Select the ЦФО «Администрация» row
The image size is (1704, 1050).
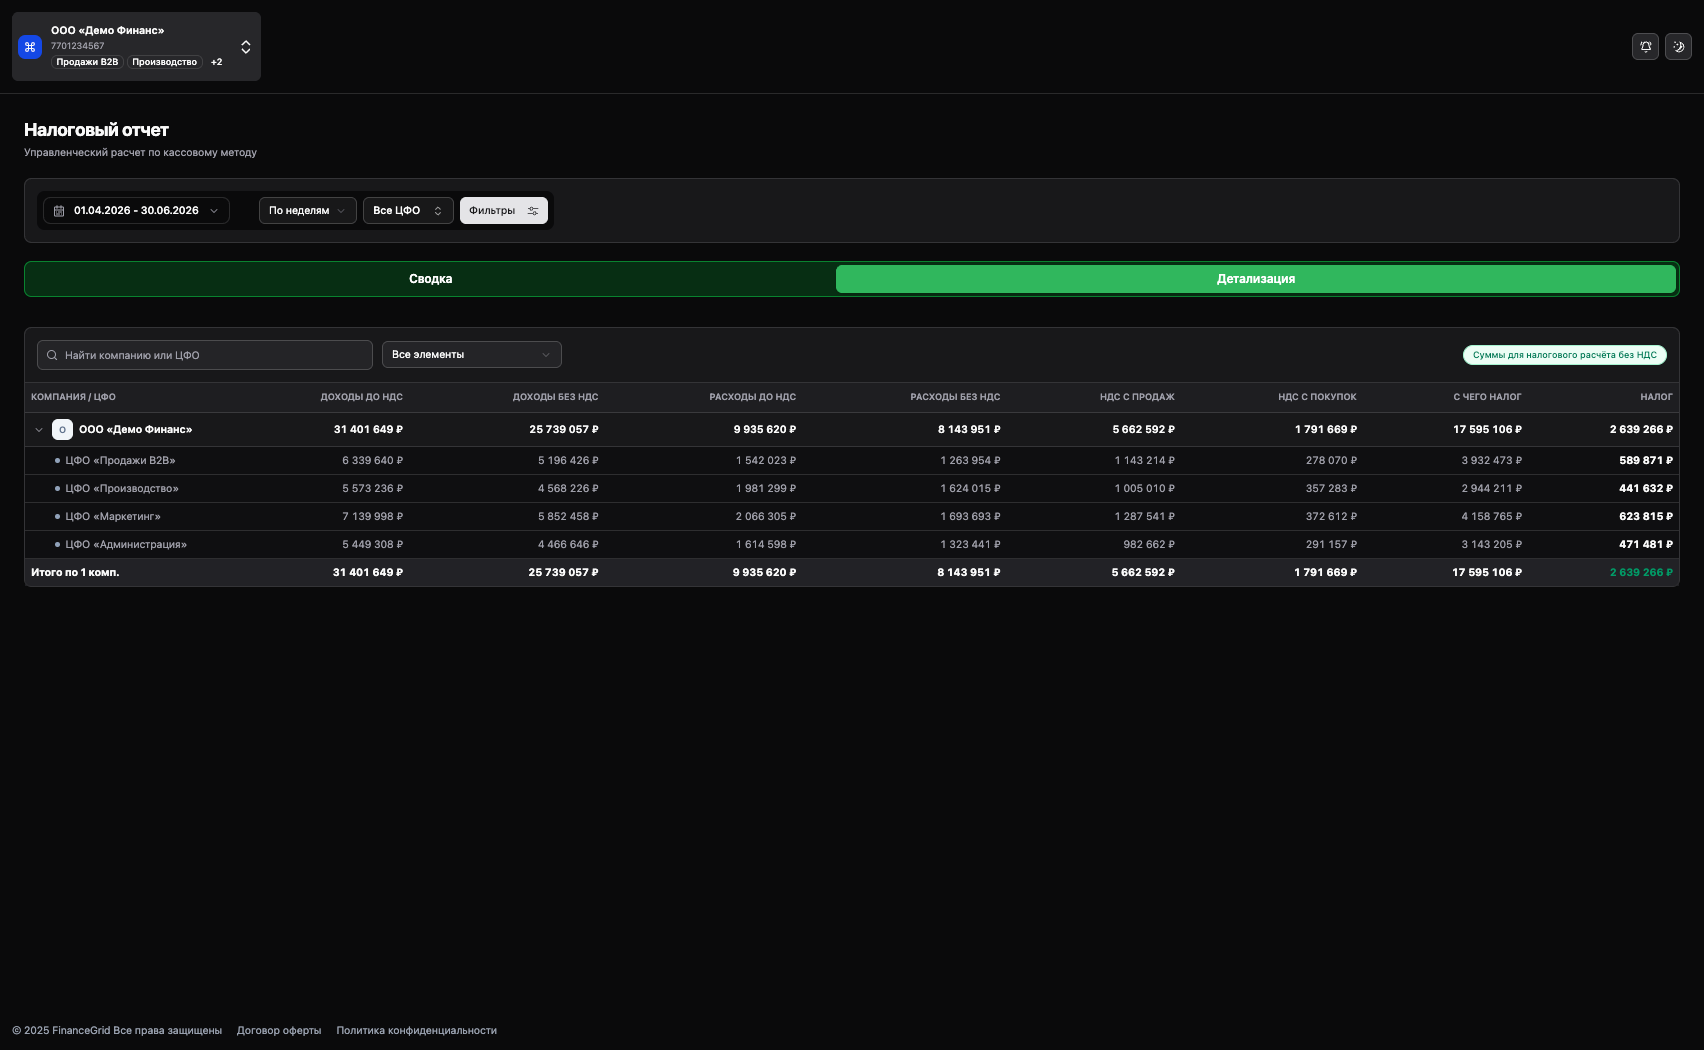coord(852,545)
